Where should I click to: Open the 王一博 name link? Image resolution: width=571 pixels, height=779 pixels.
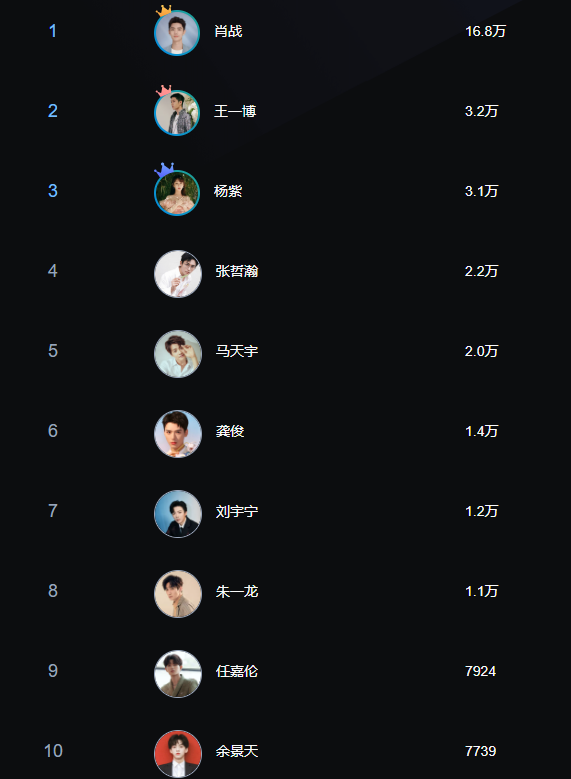[x=235, y=111]
